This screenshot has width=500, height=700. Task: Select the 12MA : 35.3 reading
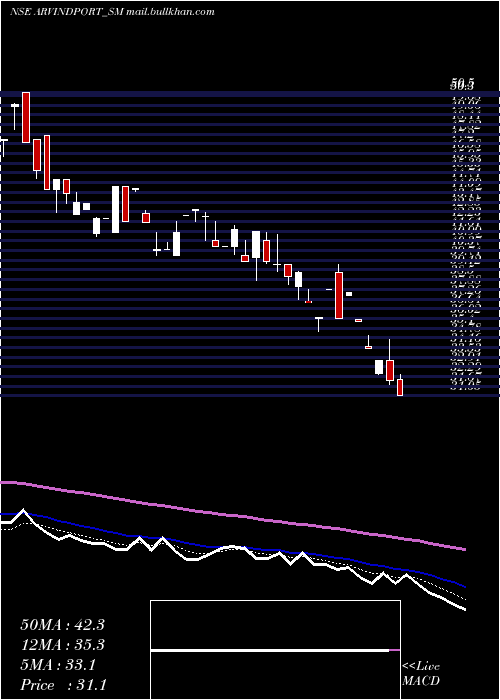(62, 645)
